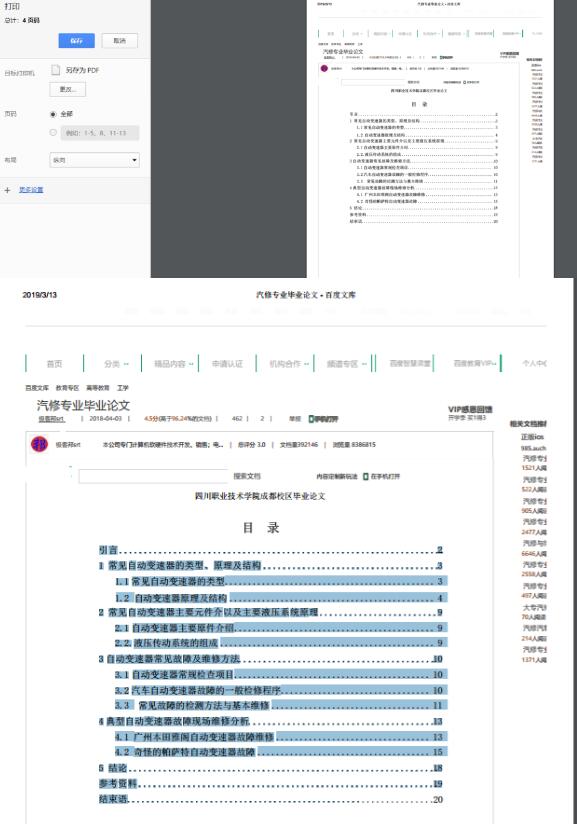Image resolution: width=577 pixels, height=824 pixels.
Task: Click 教育专区 breadcrumb link
Action: (x=67, y=388)
